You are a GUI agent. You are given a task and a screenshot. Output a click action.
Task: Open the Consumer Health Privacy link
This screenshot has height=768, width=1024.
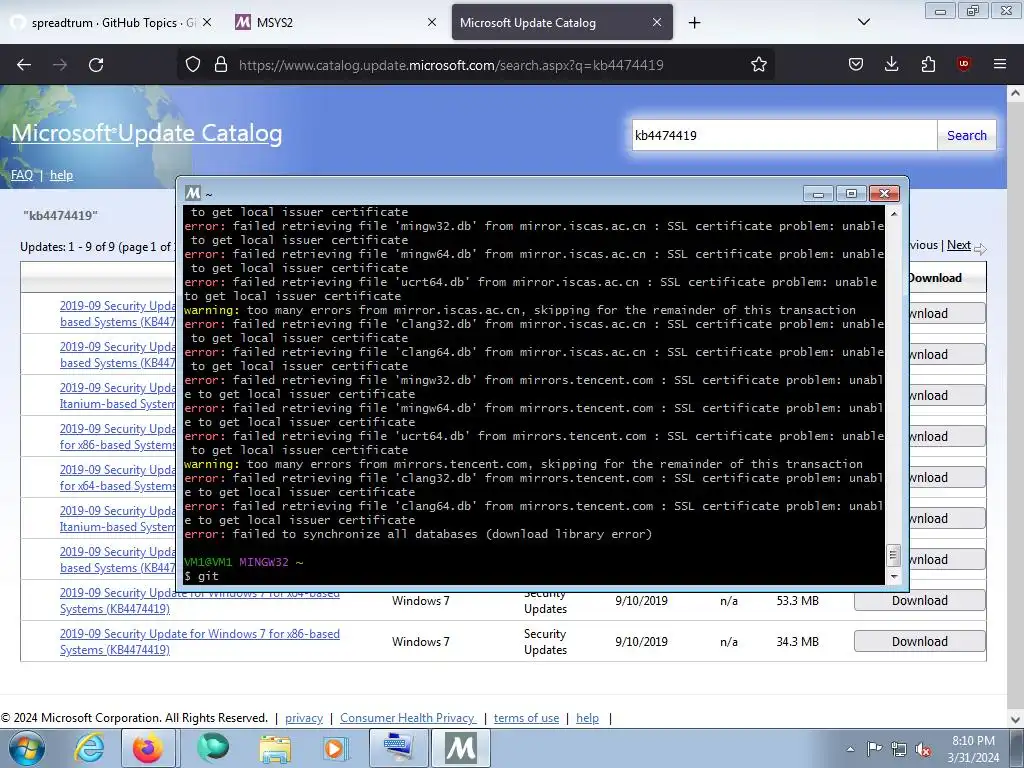[408, 718]
